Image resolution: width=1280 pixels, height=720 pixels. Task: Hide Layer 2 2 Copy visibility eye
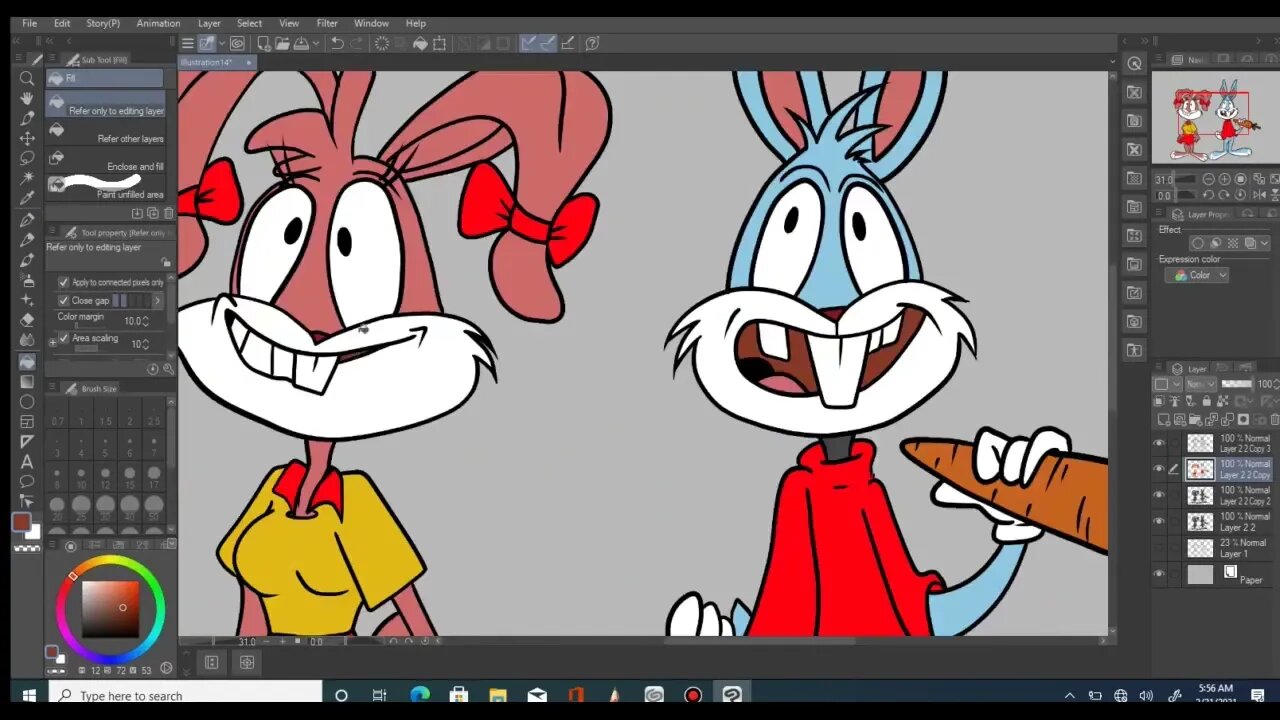pyautogui.click(x=1159, y=469)
